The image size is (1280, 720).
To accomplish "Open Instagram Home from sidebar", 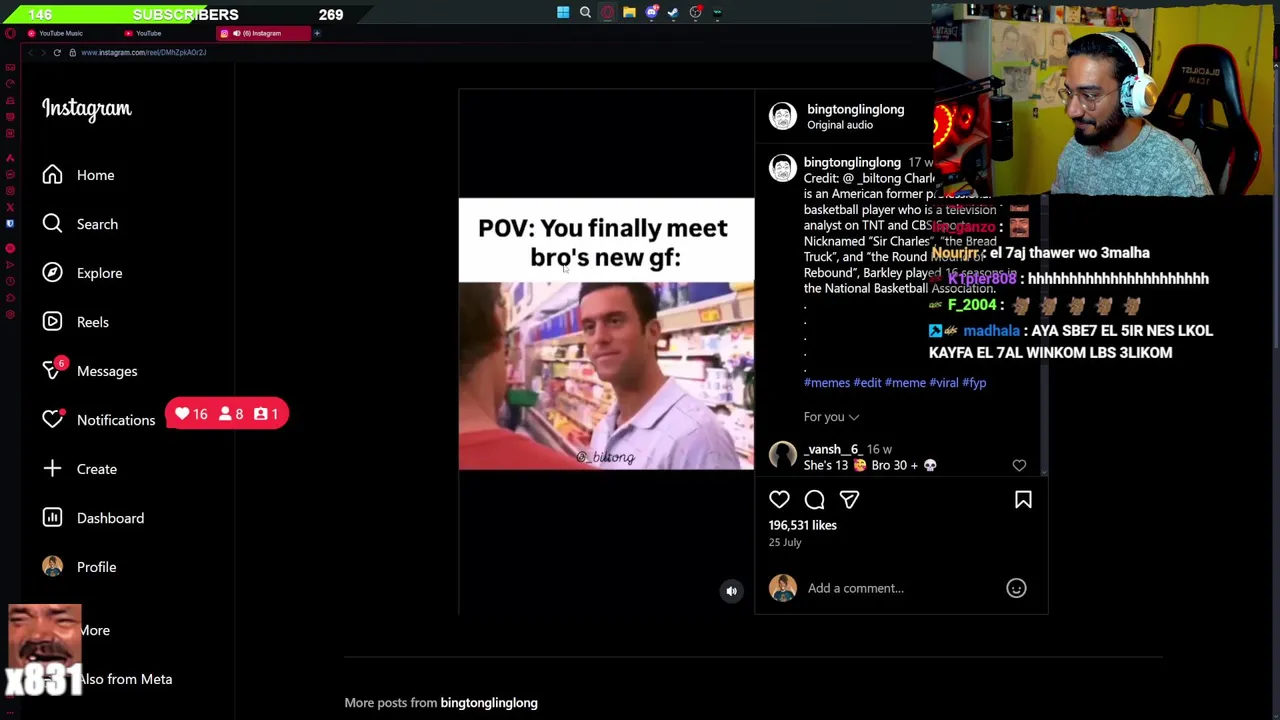I will pyautogui.click(x=79, y=175).
